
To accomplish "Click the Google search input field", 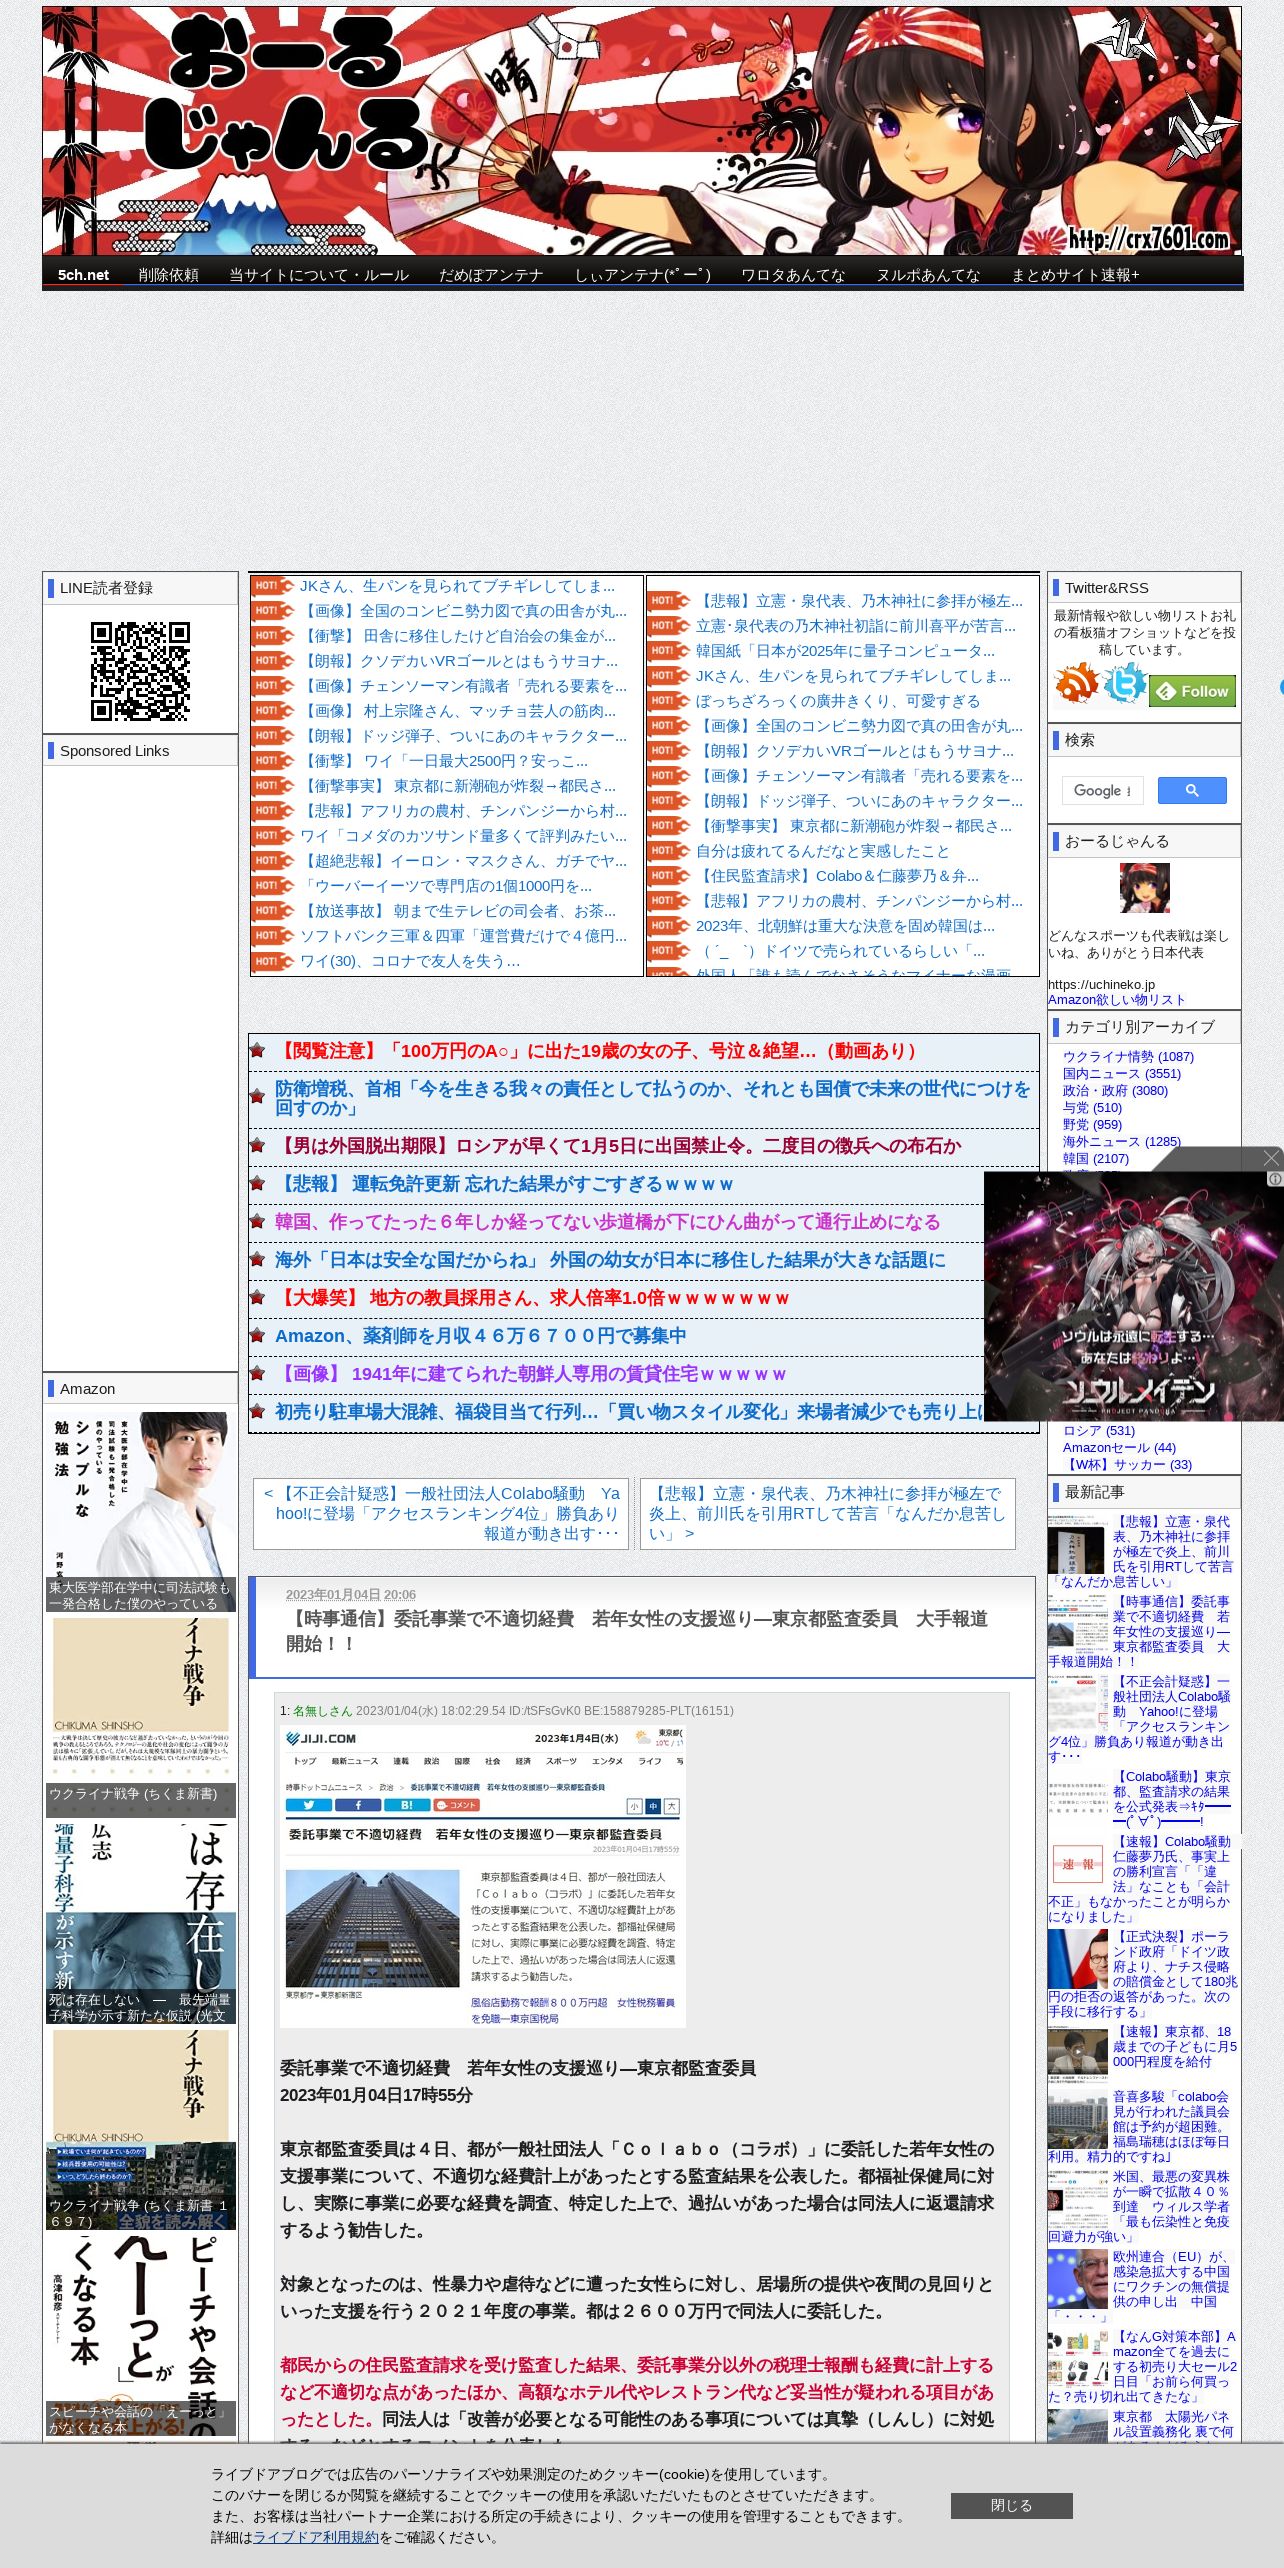I will (1102, 790).
